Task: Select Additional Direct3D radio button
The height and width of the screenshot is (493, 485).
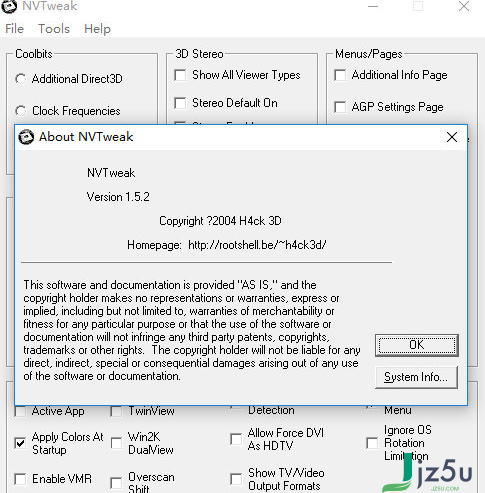Action: [x=21, y=79]
